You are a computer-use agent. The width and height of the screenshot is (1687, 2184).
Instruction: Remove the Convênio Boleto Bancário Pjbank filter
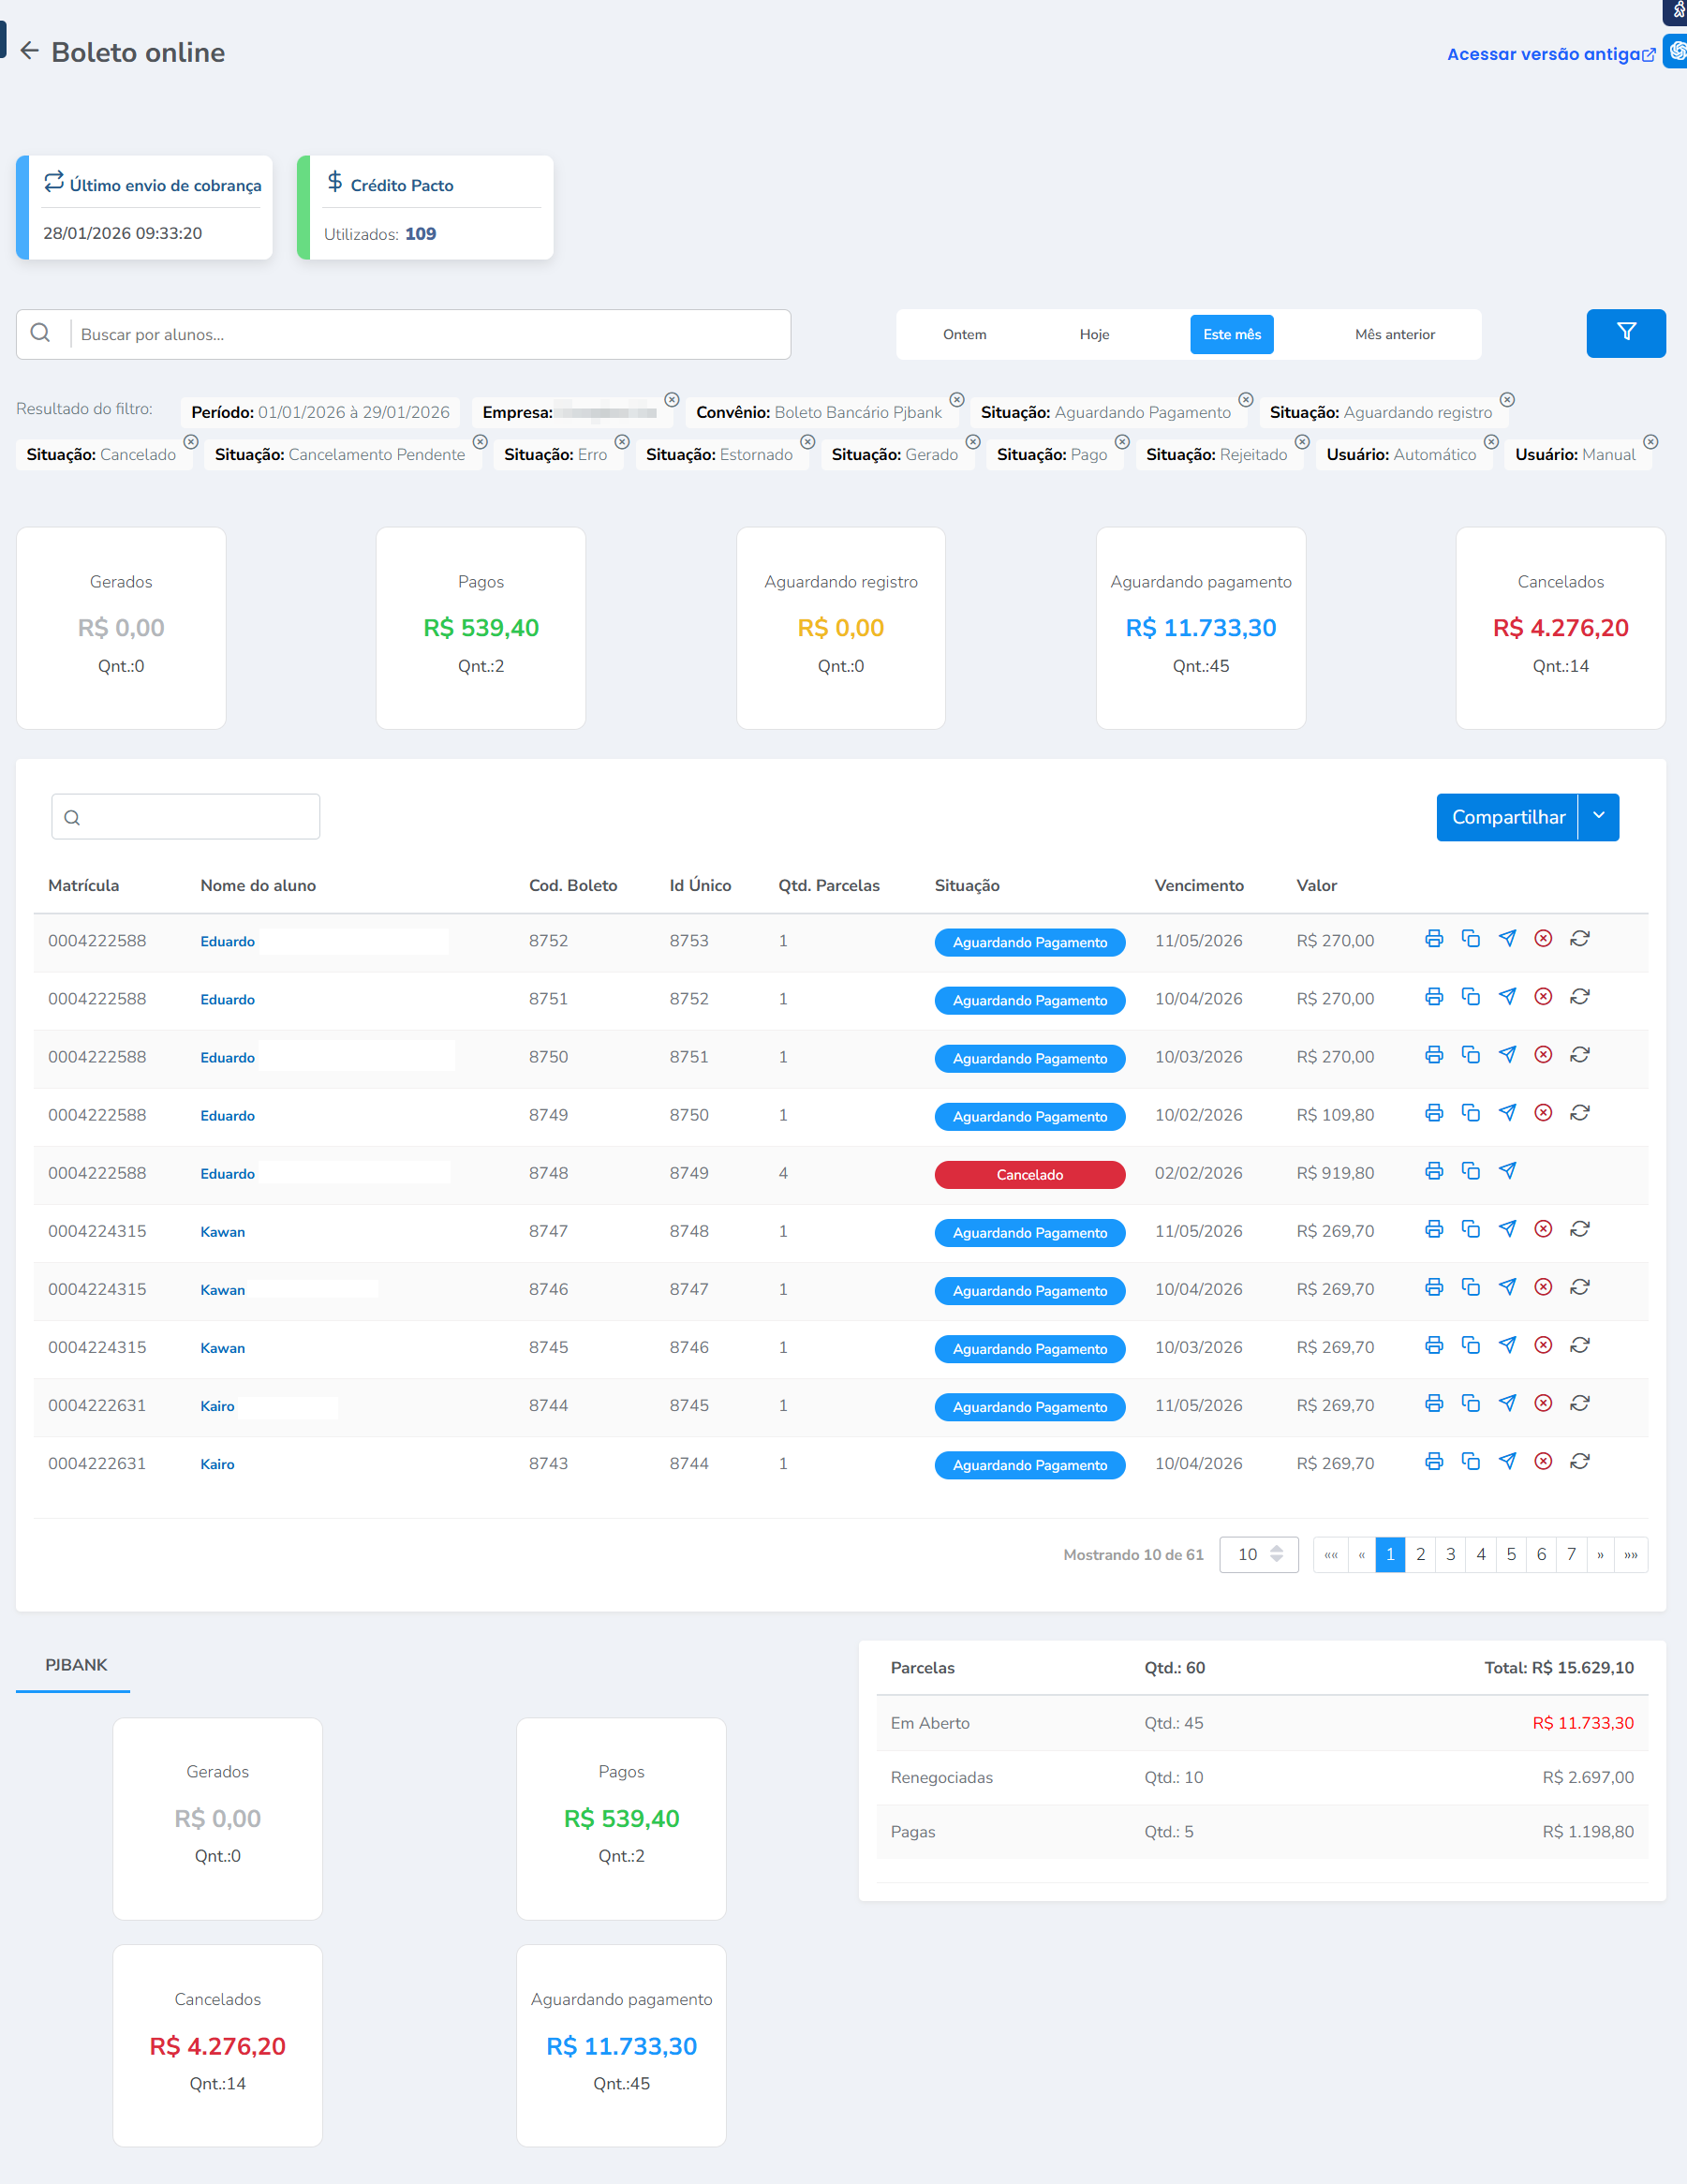(x=957, y=400)
